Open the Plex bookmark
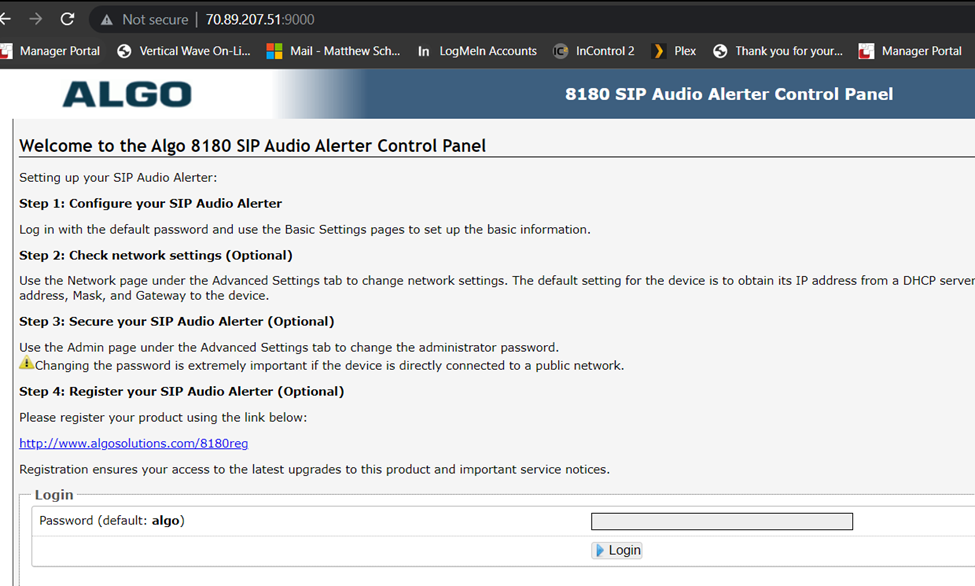The image size is (975, 586). [674, 51]
